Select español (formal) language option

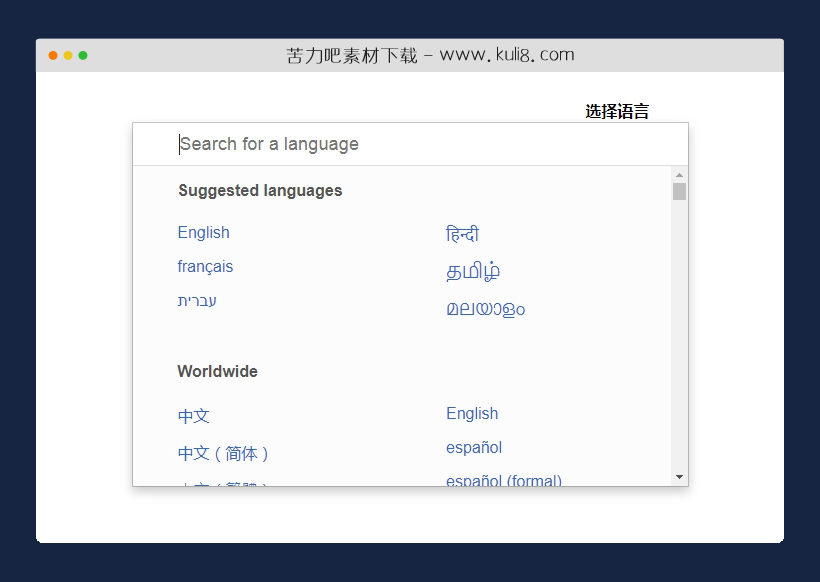[x=503, y=481]
